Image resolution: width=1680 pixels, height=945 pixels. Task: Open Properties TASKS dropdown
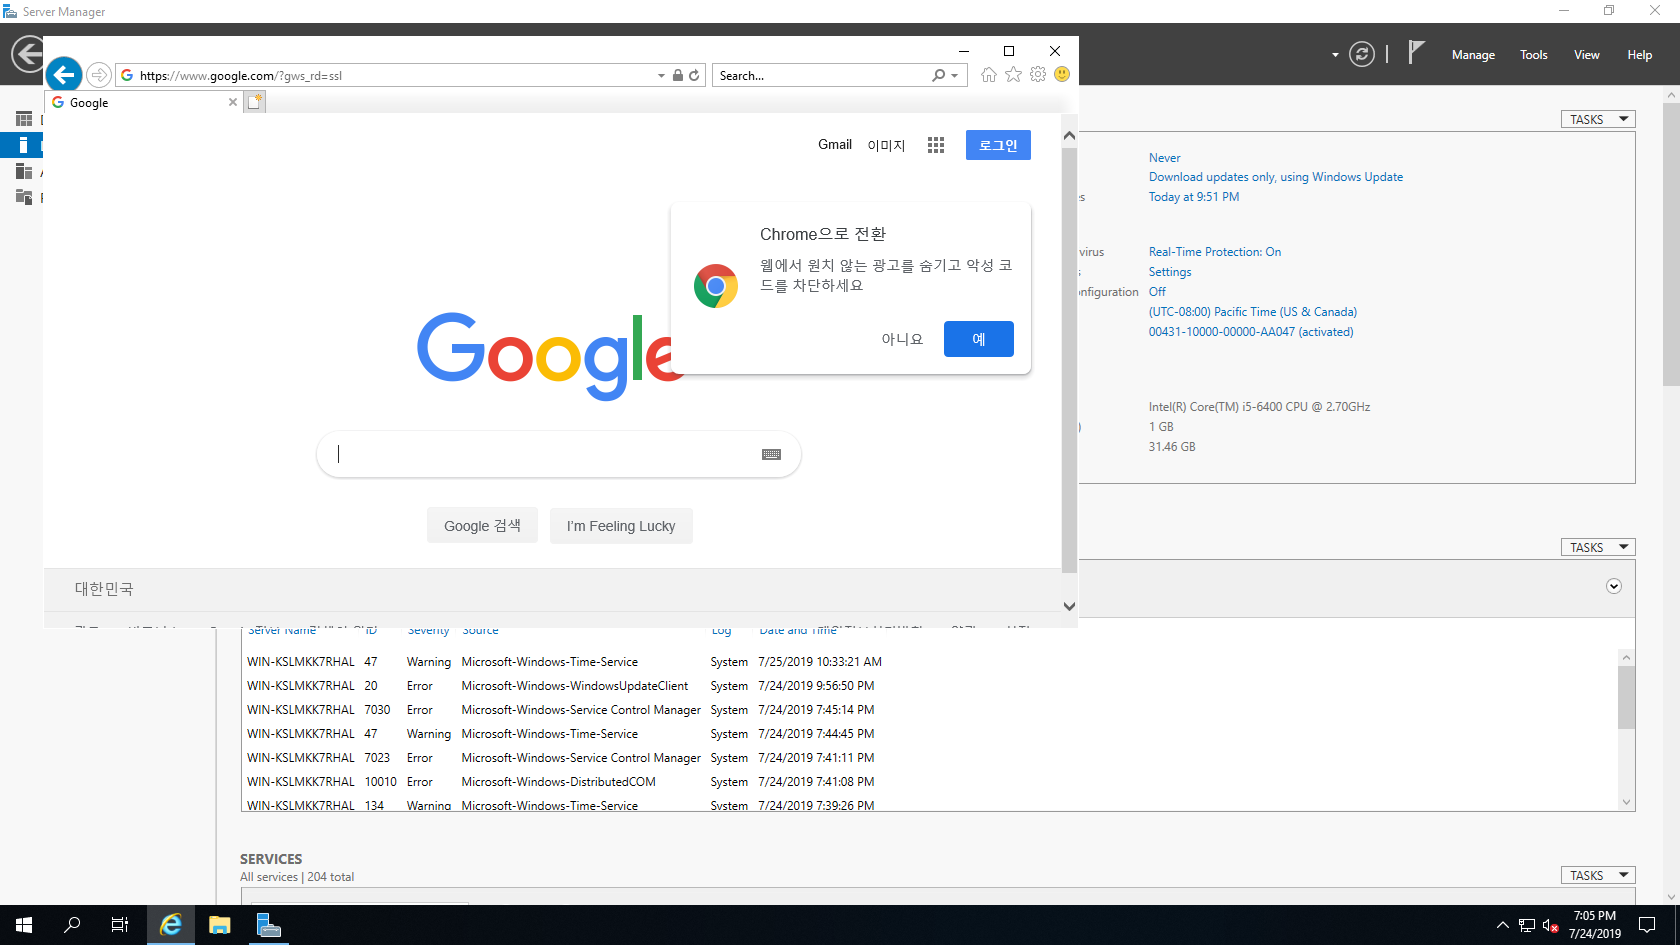point(1598,119)
